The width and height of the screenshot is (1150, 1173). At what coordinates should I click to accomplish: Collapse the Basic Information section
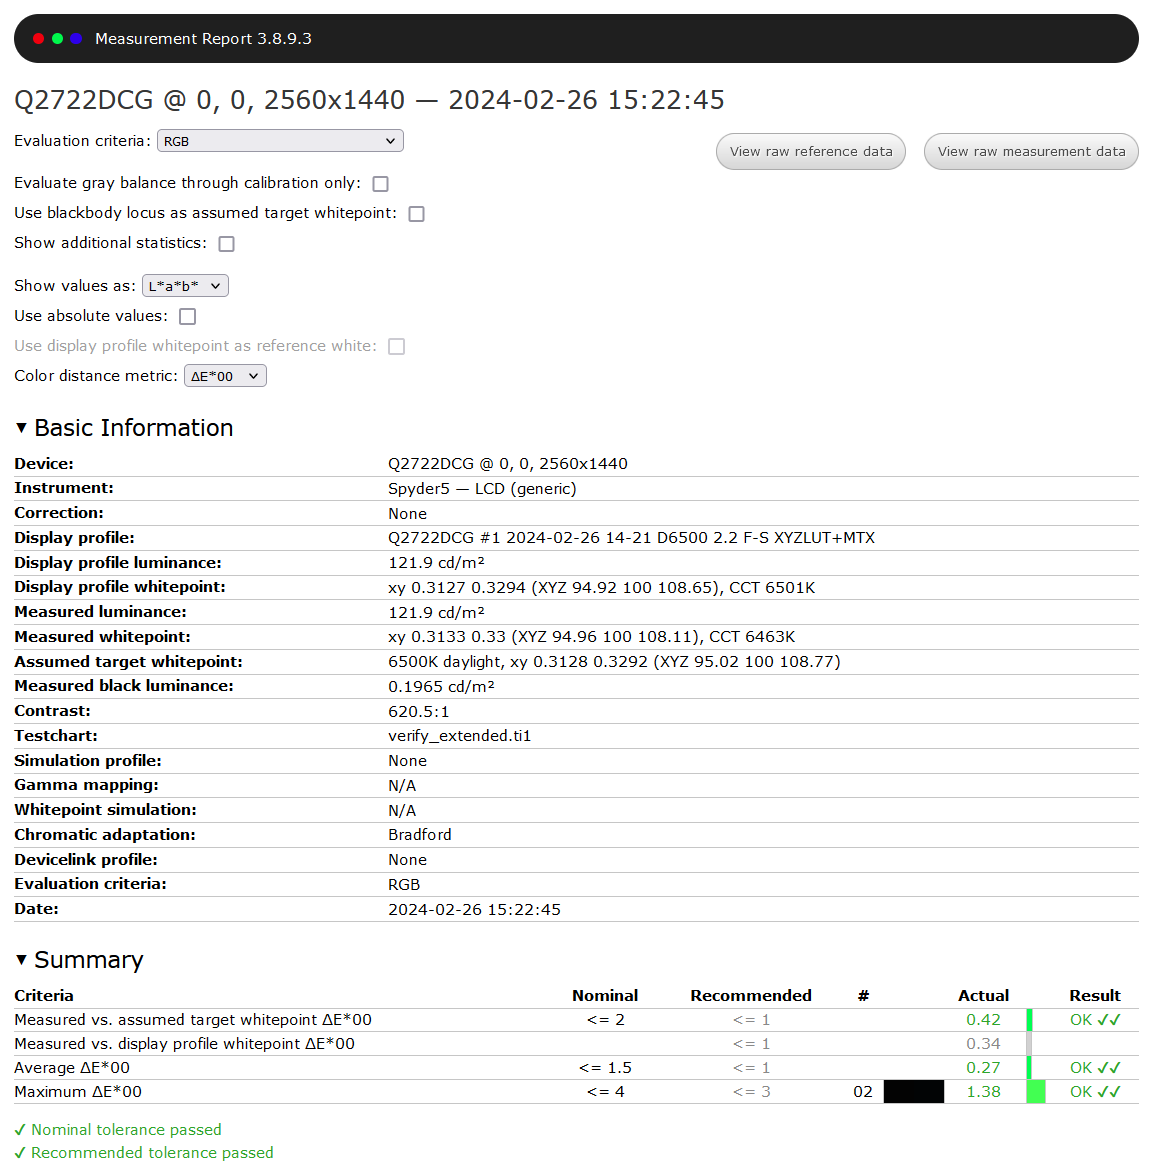point(22,428)
